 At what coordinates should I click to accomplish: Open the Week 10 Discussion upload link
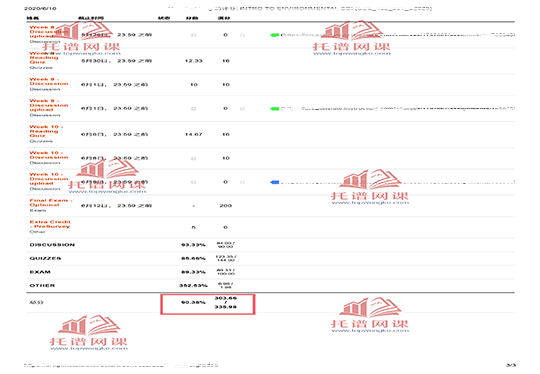tap(49, 179)
